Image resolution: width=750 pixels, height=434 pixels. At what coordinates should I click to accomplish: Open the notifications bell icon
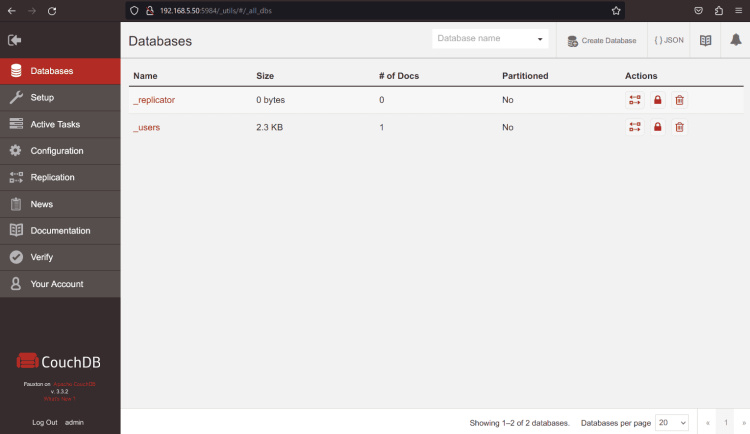pos(735,41)
